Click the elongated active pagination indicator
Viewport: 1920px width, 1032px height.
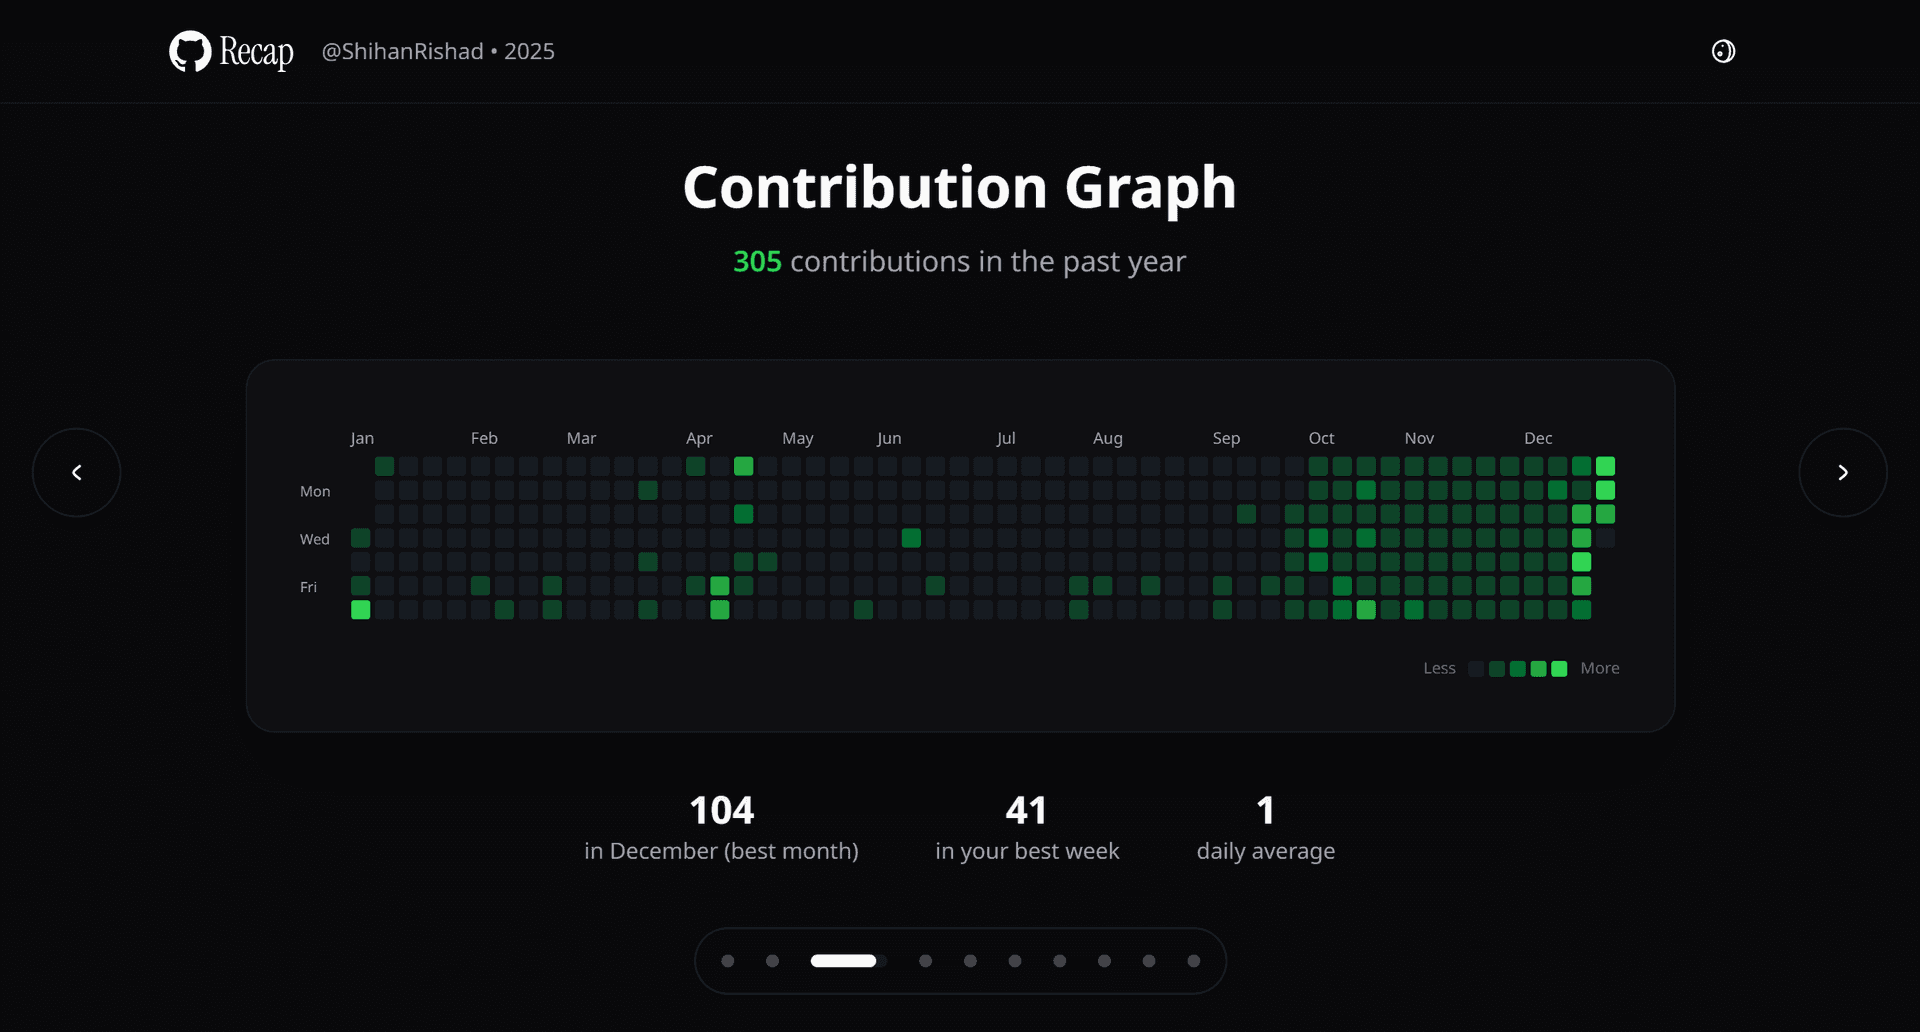tap(844, 961)
